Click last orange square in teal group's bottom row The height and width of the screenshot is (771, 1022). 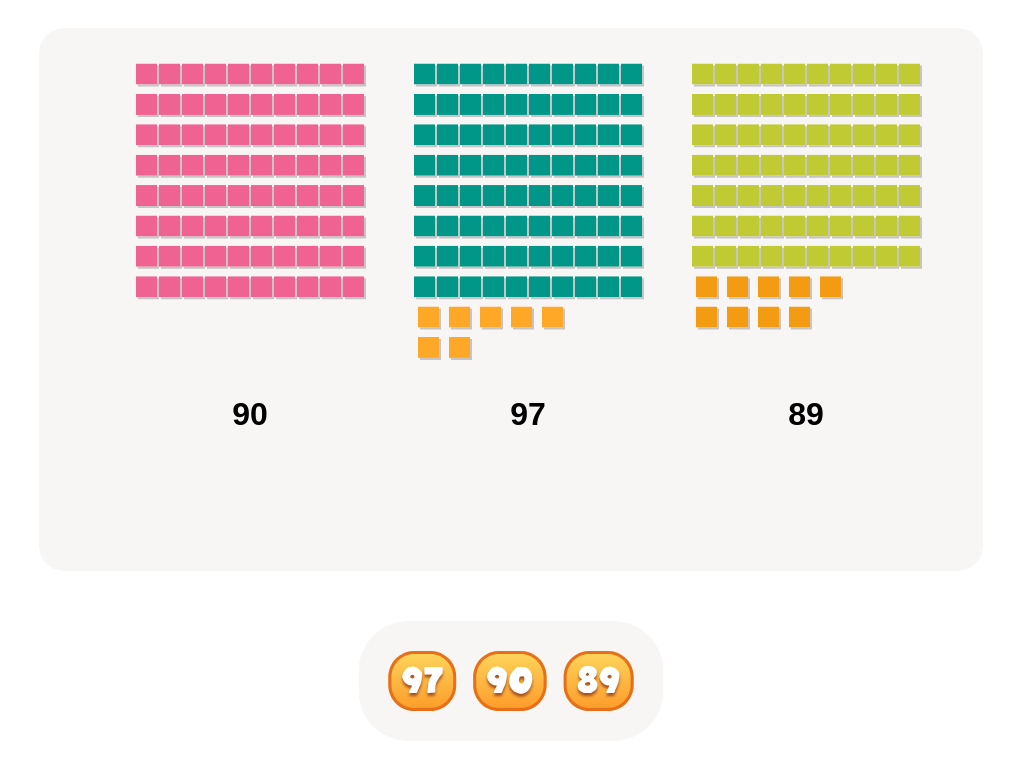[x=460, y=348]
